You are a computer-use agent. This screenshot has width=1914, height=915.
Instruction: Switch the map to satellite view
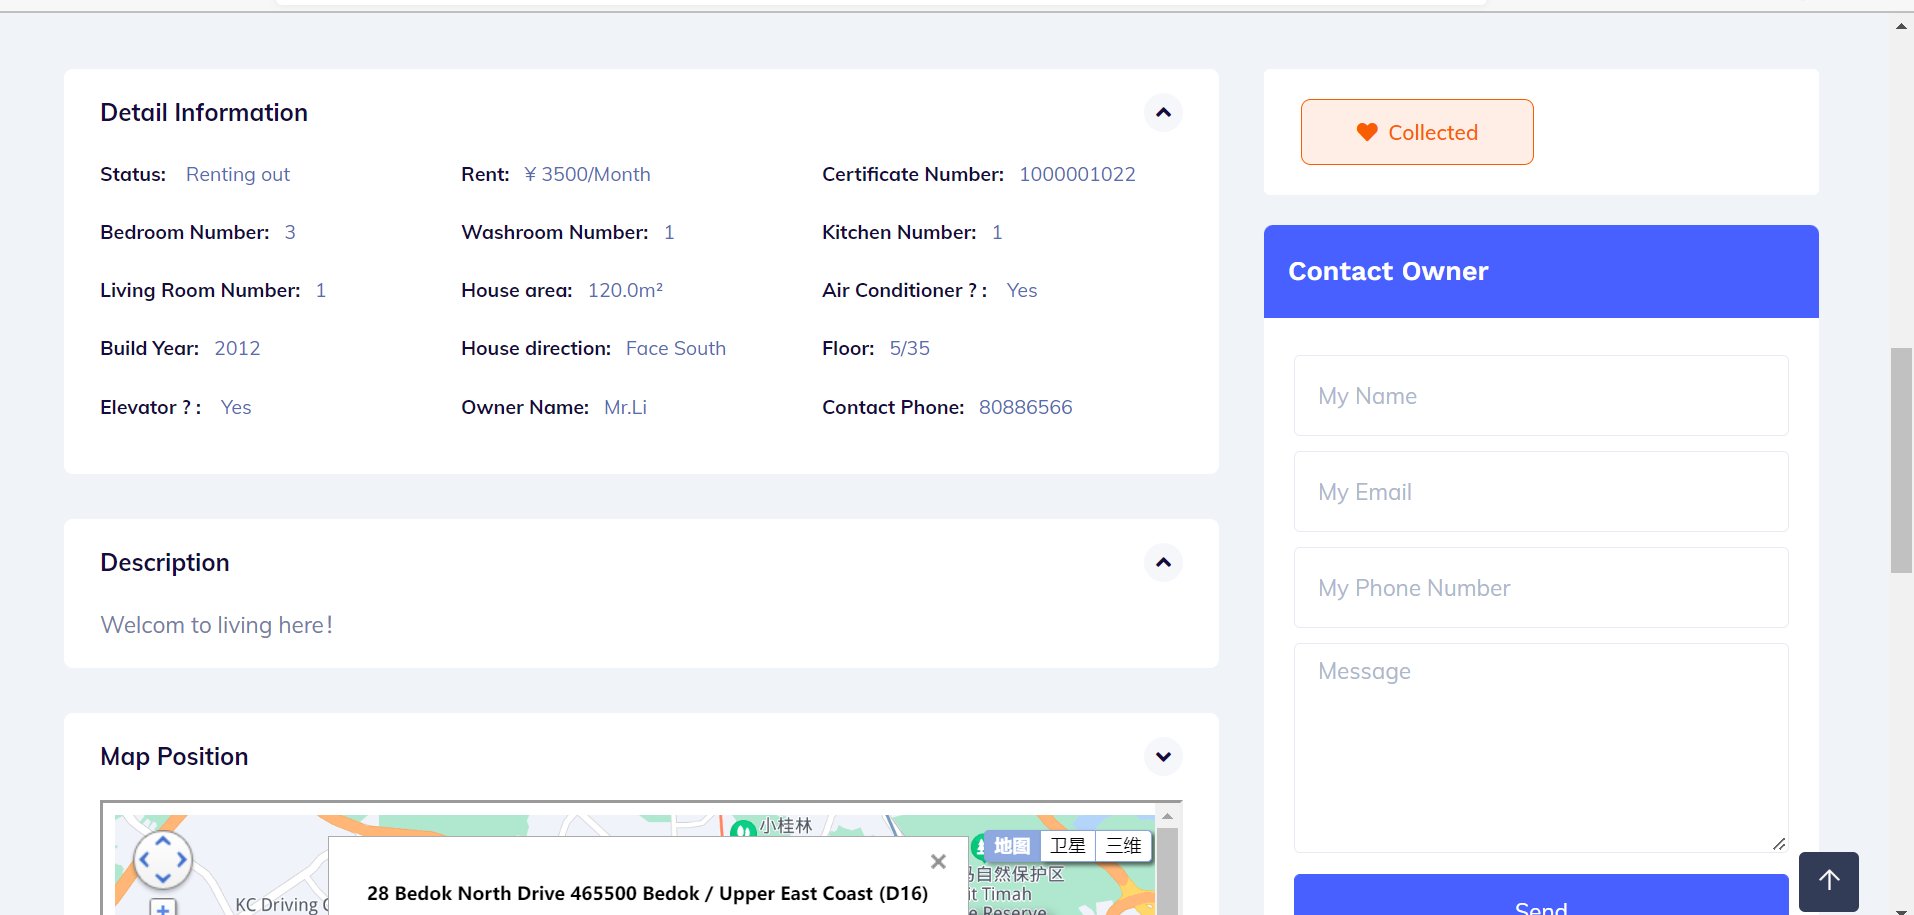pos(1067,845)
